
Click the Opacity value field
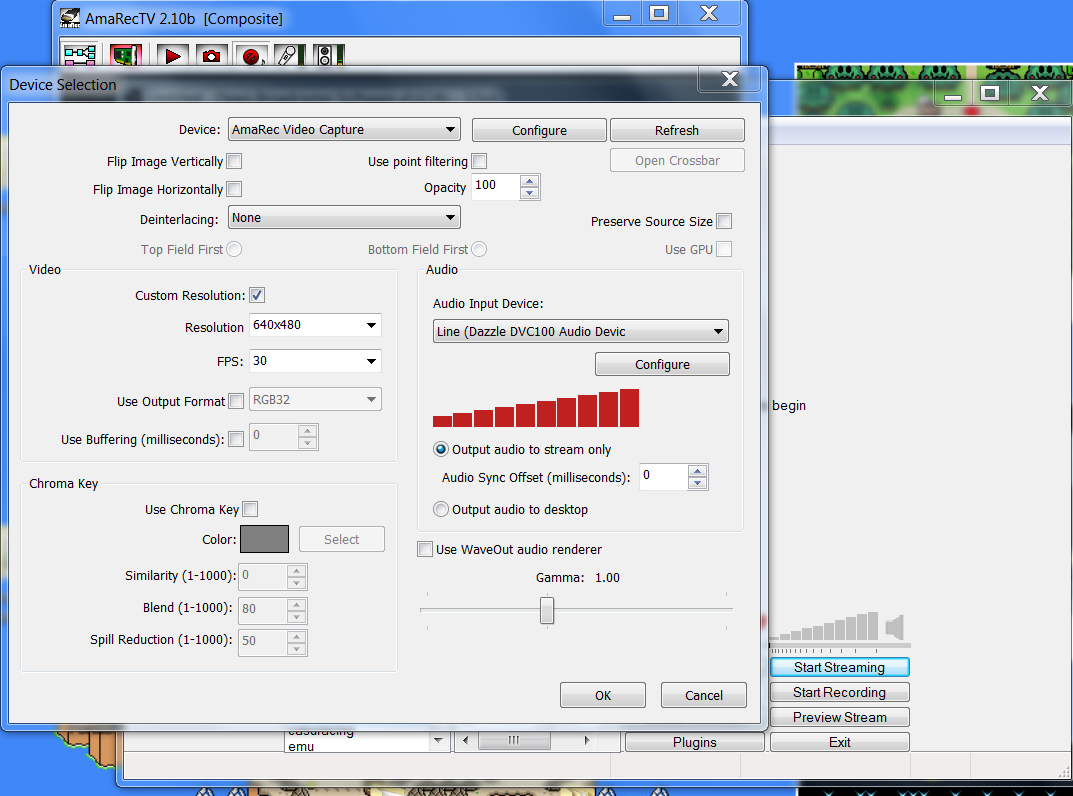pyautogui.click(x=496, y=187)
